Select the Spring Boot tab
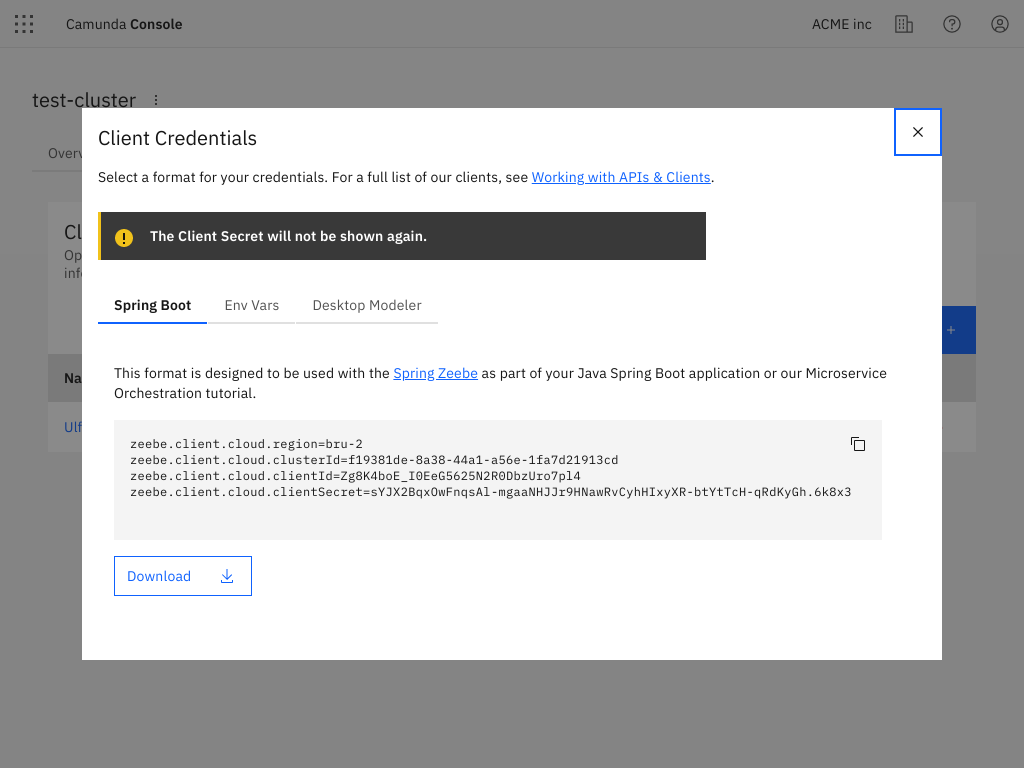 point(152,305)
